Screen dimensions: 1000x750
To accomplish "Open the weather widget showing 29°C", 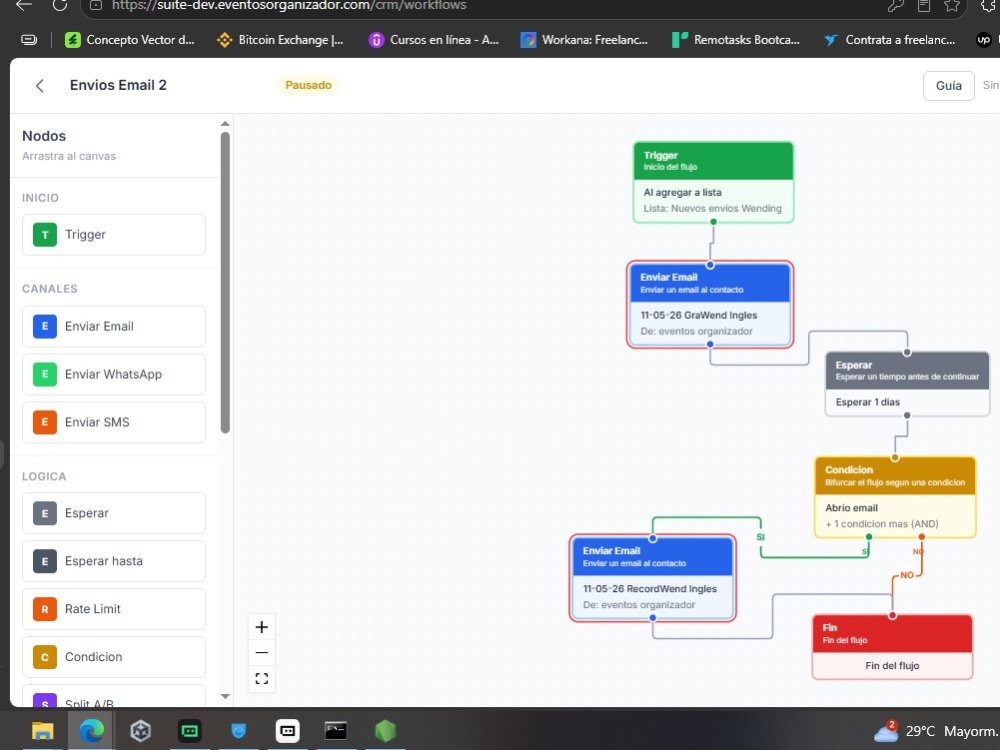I will point(934,731).
